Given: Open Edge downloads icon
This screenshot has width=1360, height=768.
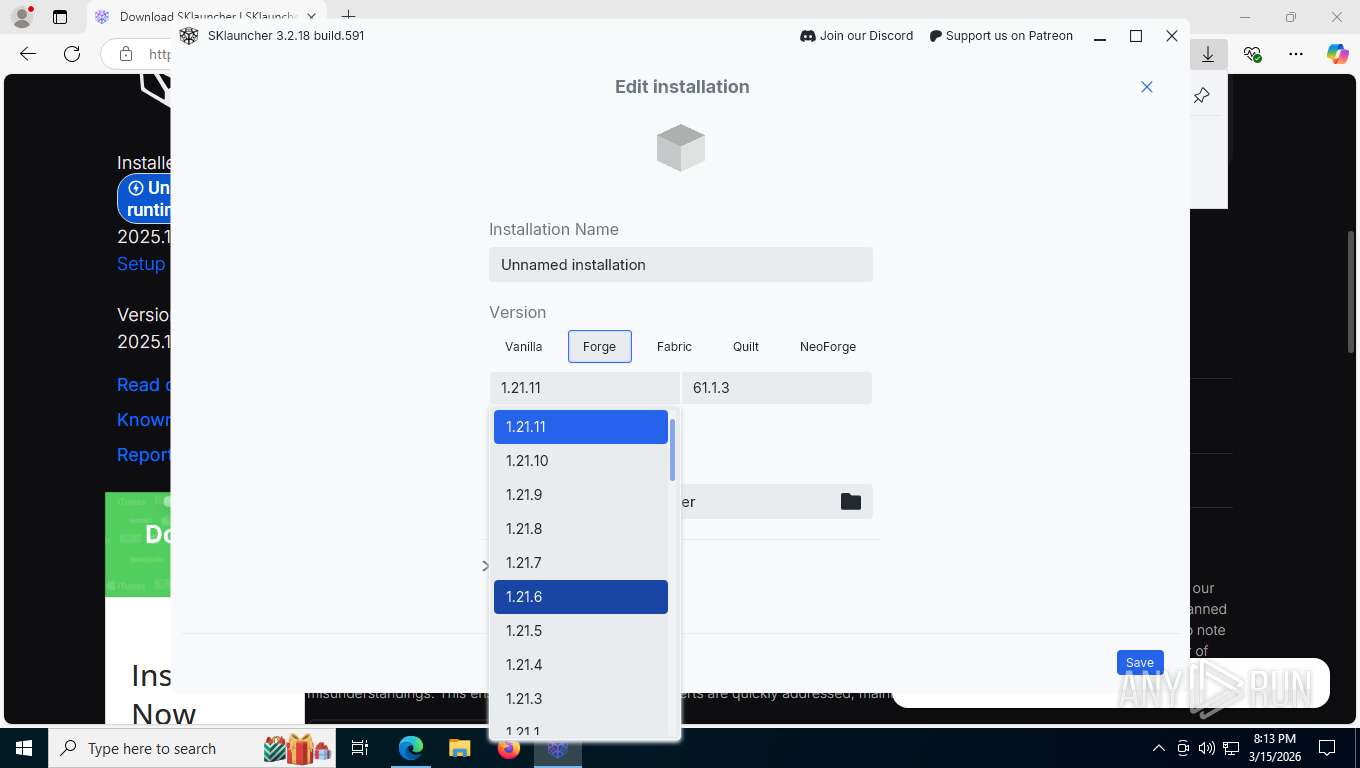Looking at the screenshot, I should (1208, 54).
